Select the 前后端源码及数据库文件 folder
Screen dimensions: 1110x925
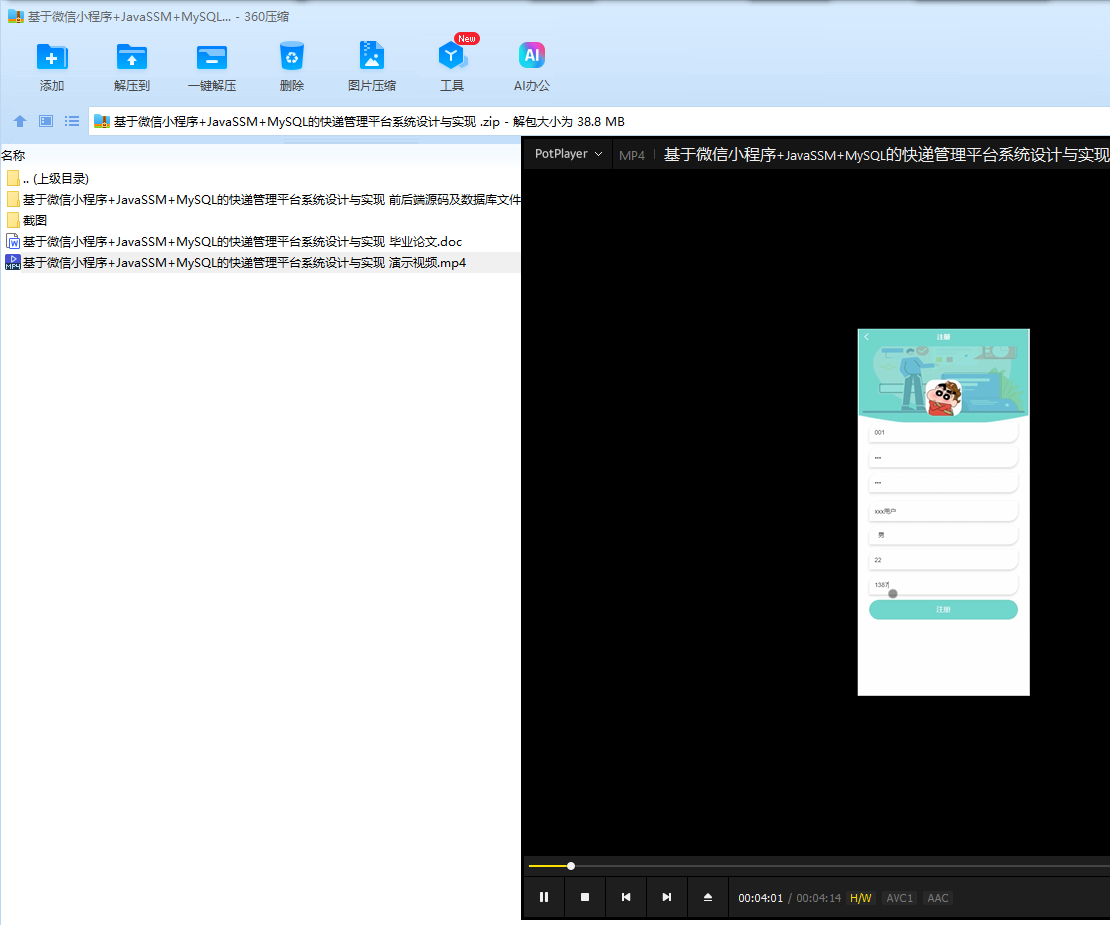(260, 200)
